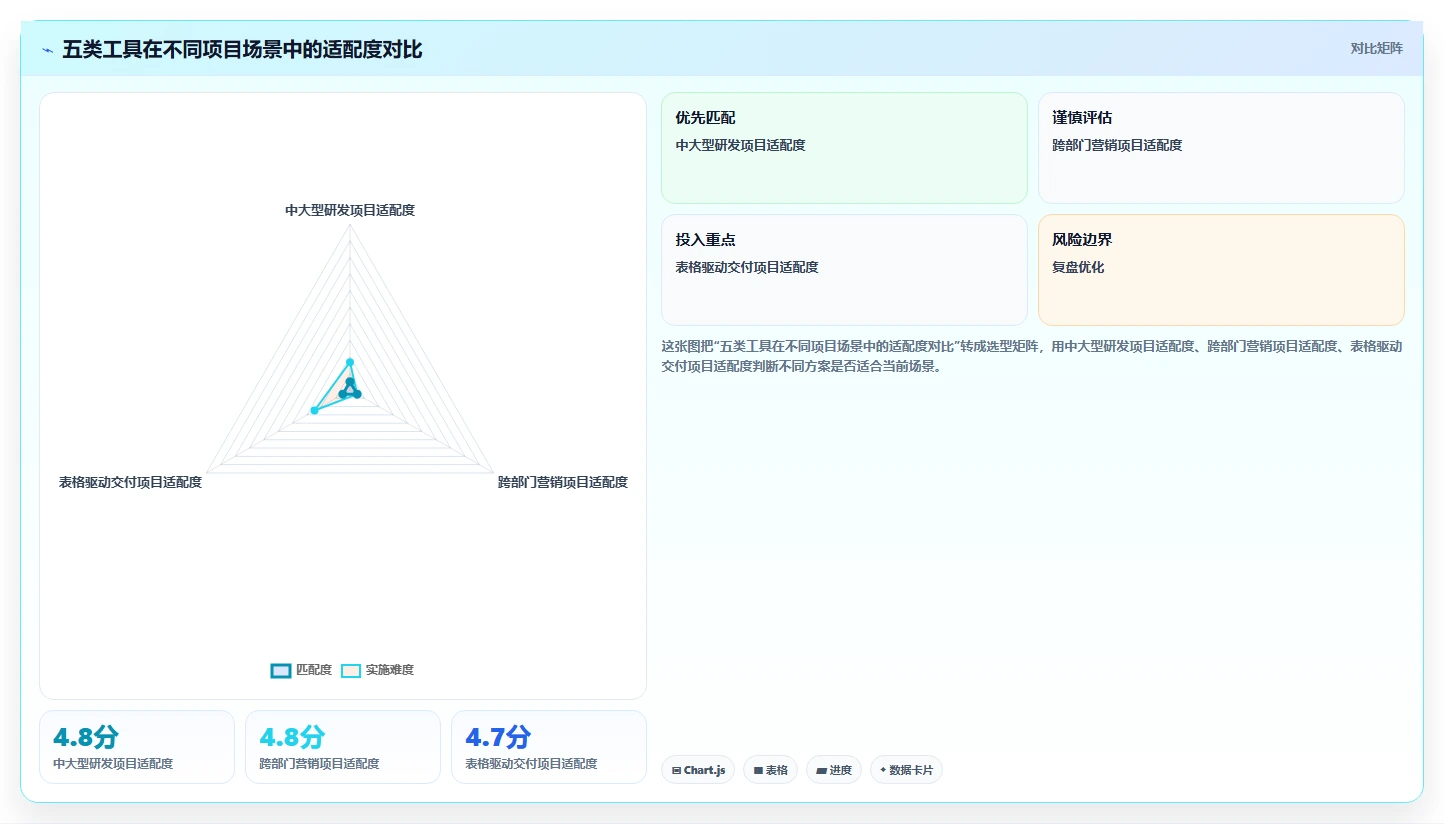The width and height of the screenshot is (1444, 824).
Task: Toggle the 匹配度 series in chart legend
Action: (x=301, y=670)
